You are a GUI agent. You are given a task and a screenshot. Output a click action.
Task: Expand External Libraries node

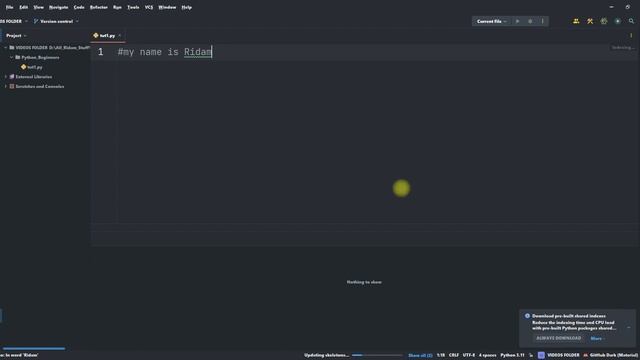click(6, 77)
